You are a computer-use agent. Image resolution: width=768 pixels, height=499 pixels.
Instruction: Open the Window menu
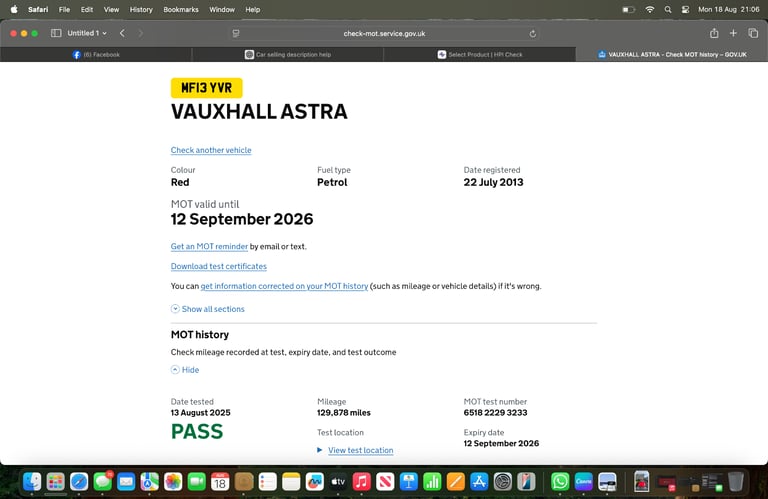(x=222, y=9)
